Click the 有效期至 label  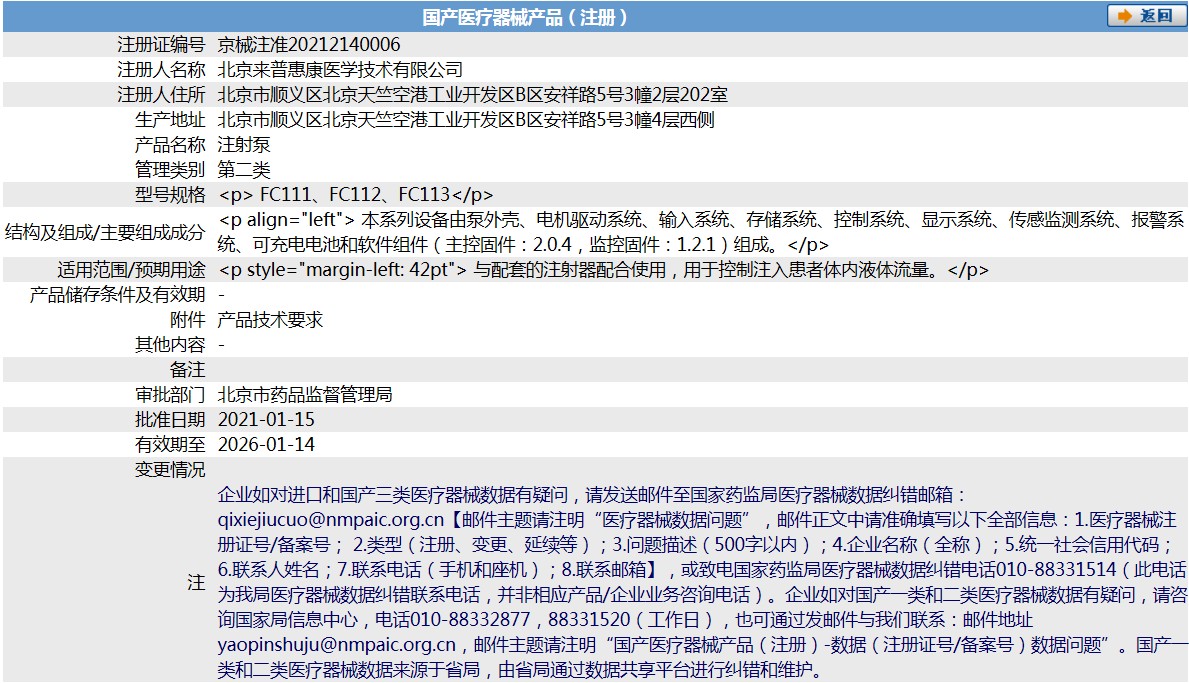pyautogui.click(x=170, y=445)
